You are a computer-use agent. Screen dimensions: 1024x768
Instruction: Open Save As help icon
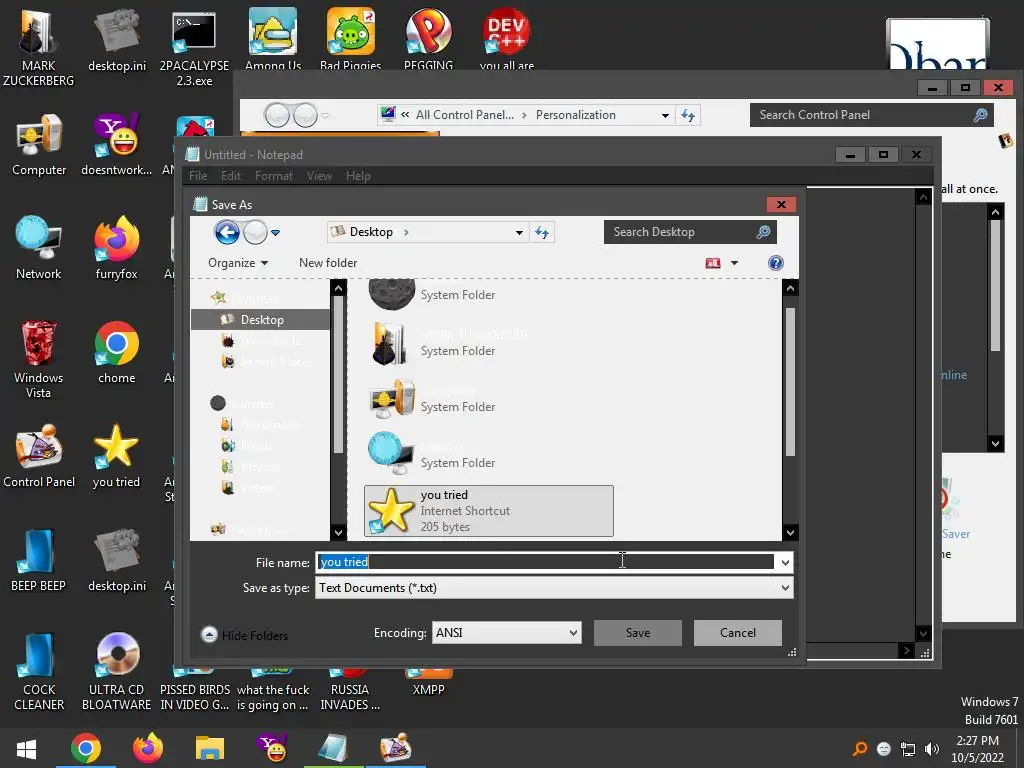pos(775,263)
